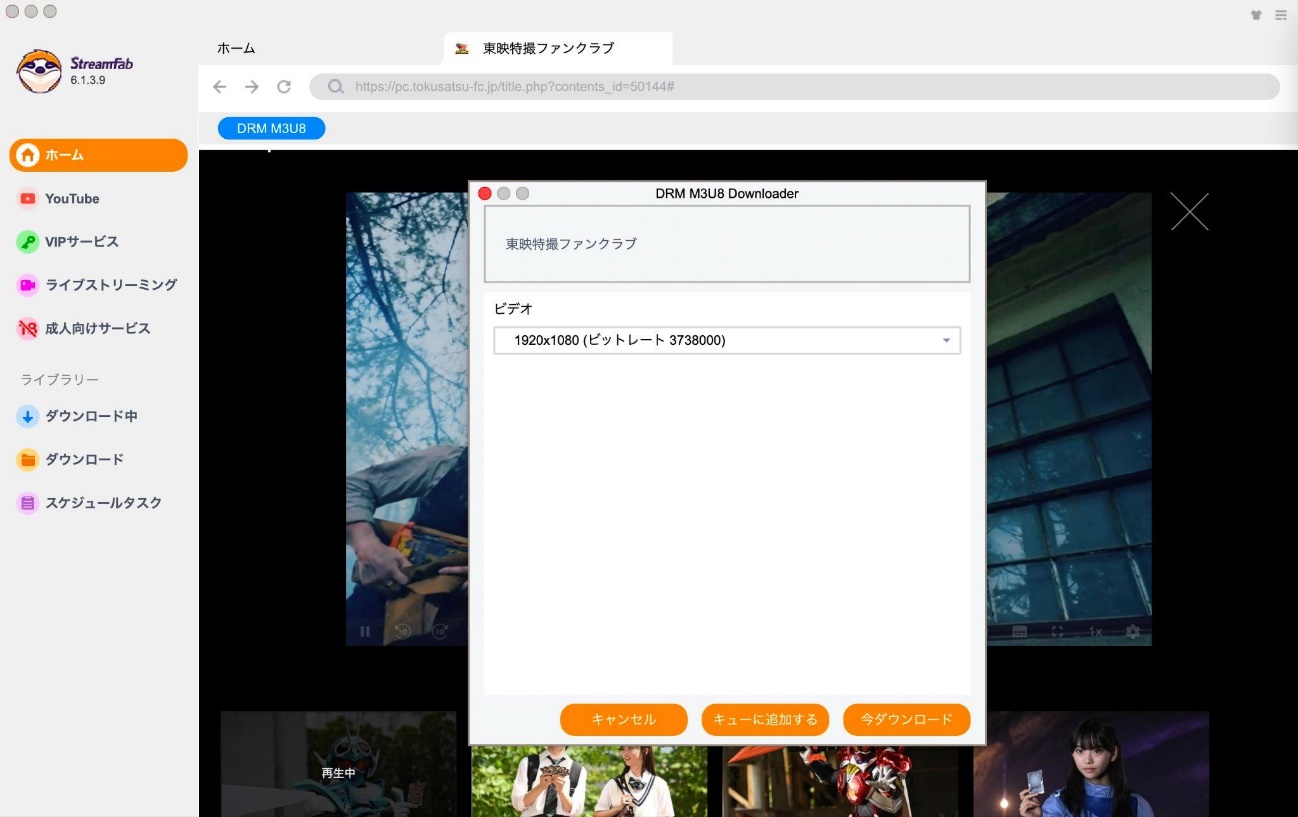
Task: Skip the video forward 10 seconds
Action: click(x=440, y=632)
